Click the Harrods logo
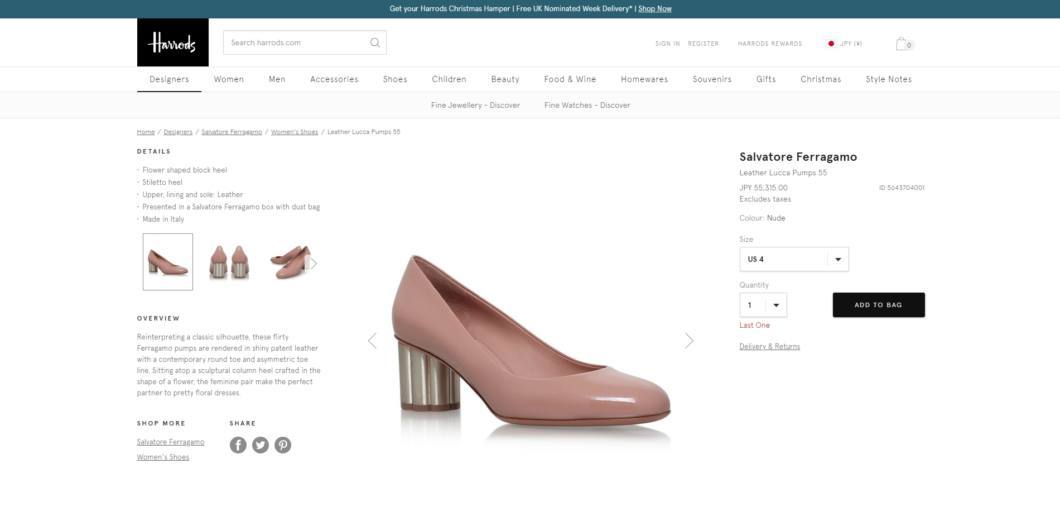This screenshot has height=521, width=1060. click(172, 42)
